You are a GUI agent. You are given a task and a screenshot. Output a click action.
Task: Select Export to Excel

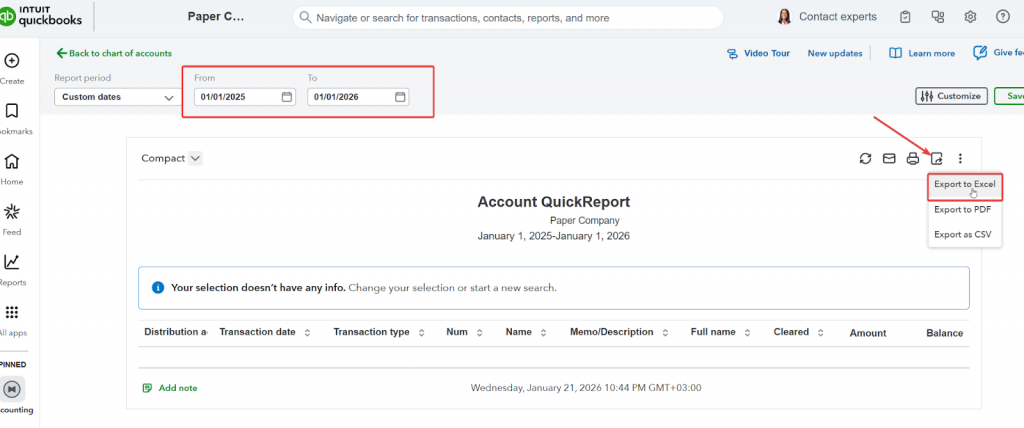pos(964,185)
